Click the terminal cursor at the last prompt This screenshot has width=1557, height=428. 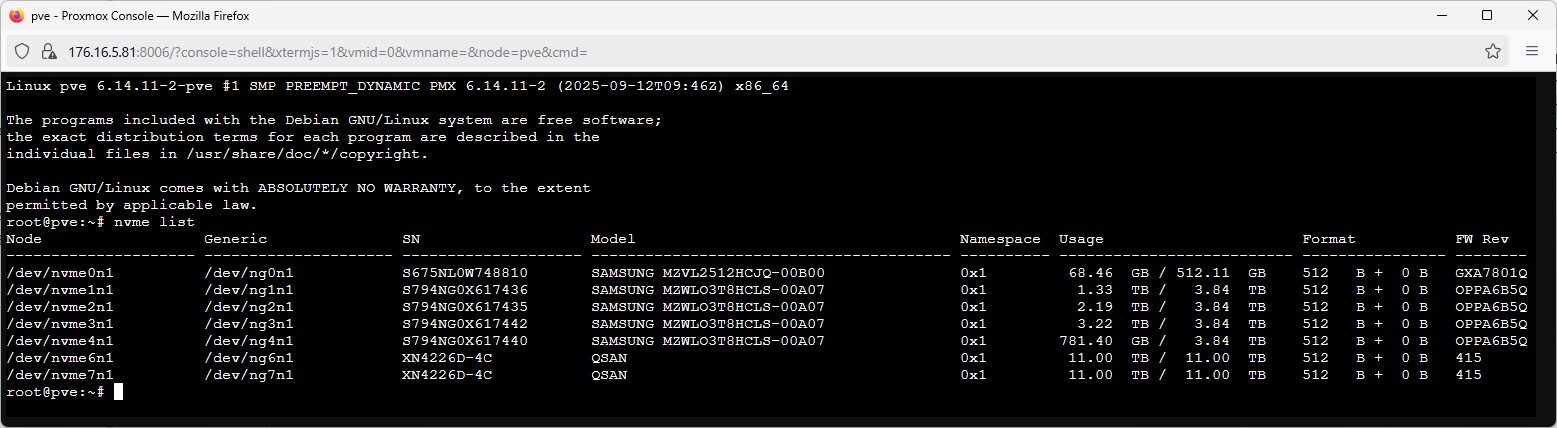click(118, 392)
